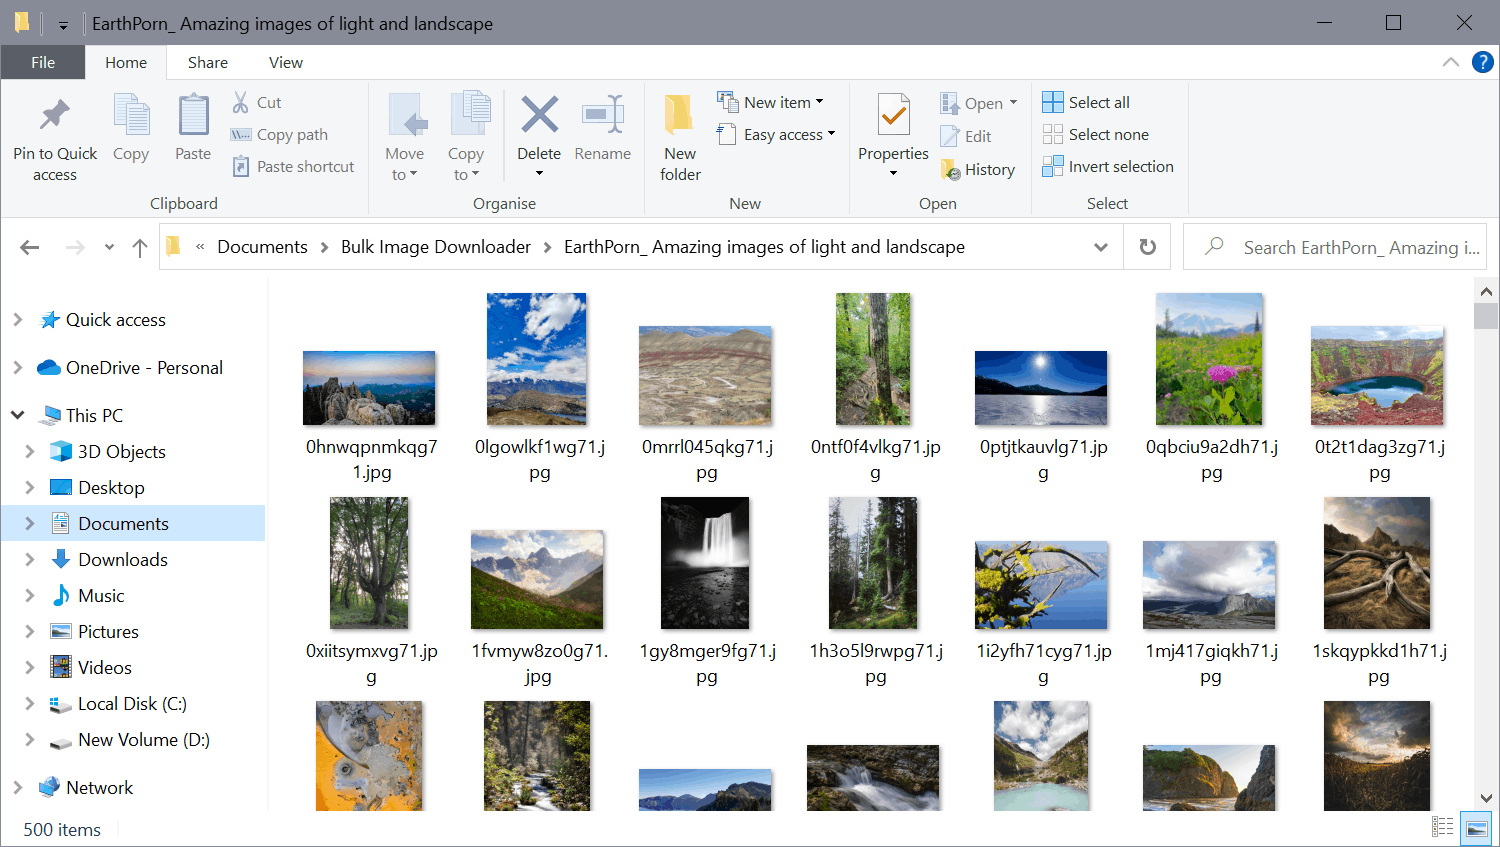Click Paste shortcut command
1500x847 pixels.
coord(293,166)
